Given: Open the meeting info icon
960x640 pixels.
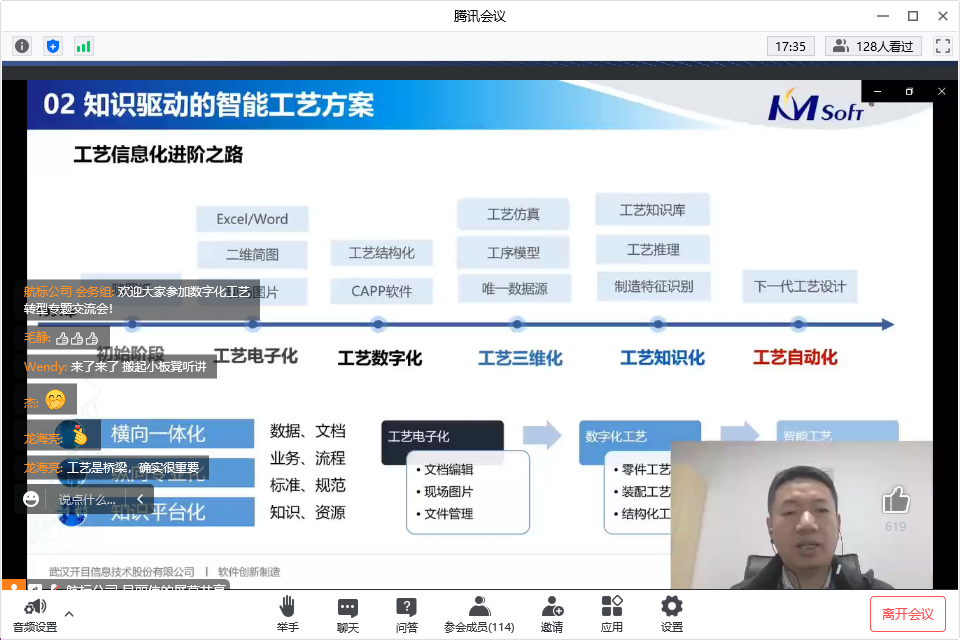Looking at the screenshot, I should coord(22,46).
